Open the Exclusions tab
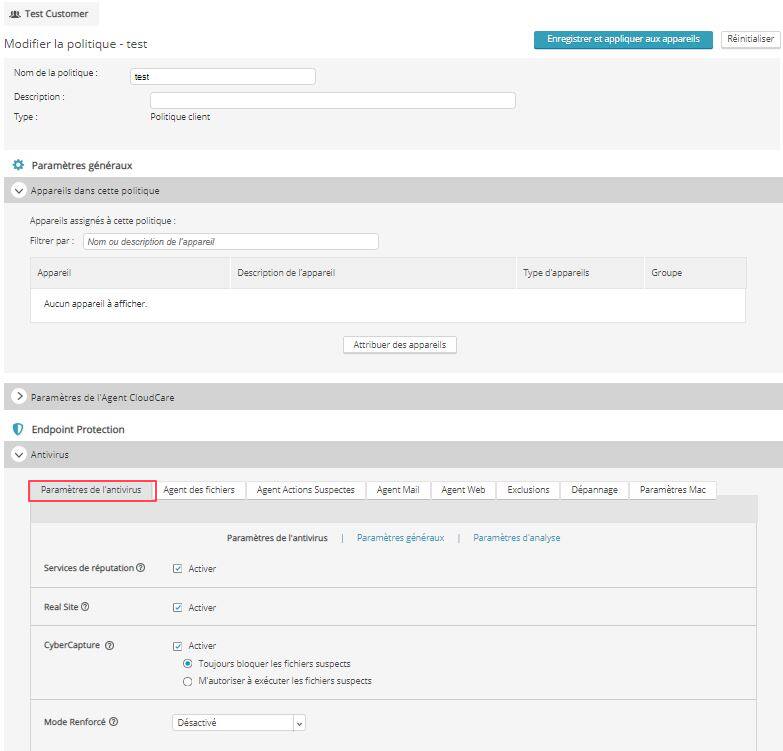The width and height of the screenshot is (783, 751). tap(528, 490)
